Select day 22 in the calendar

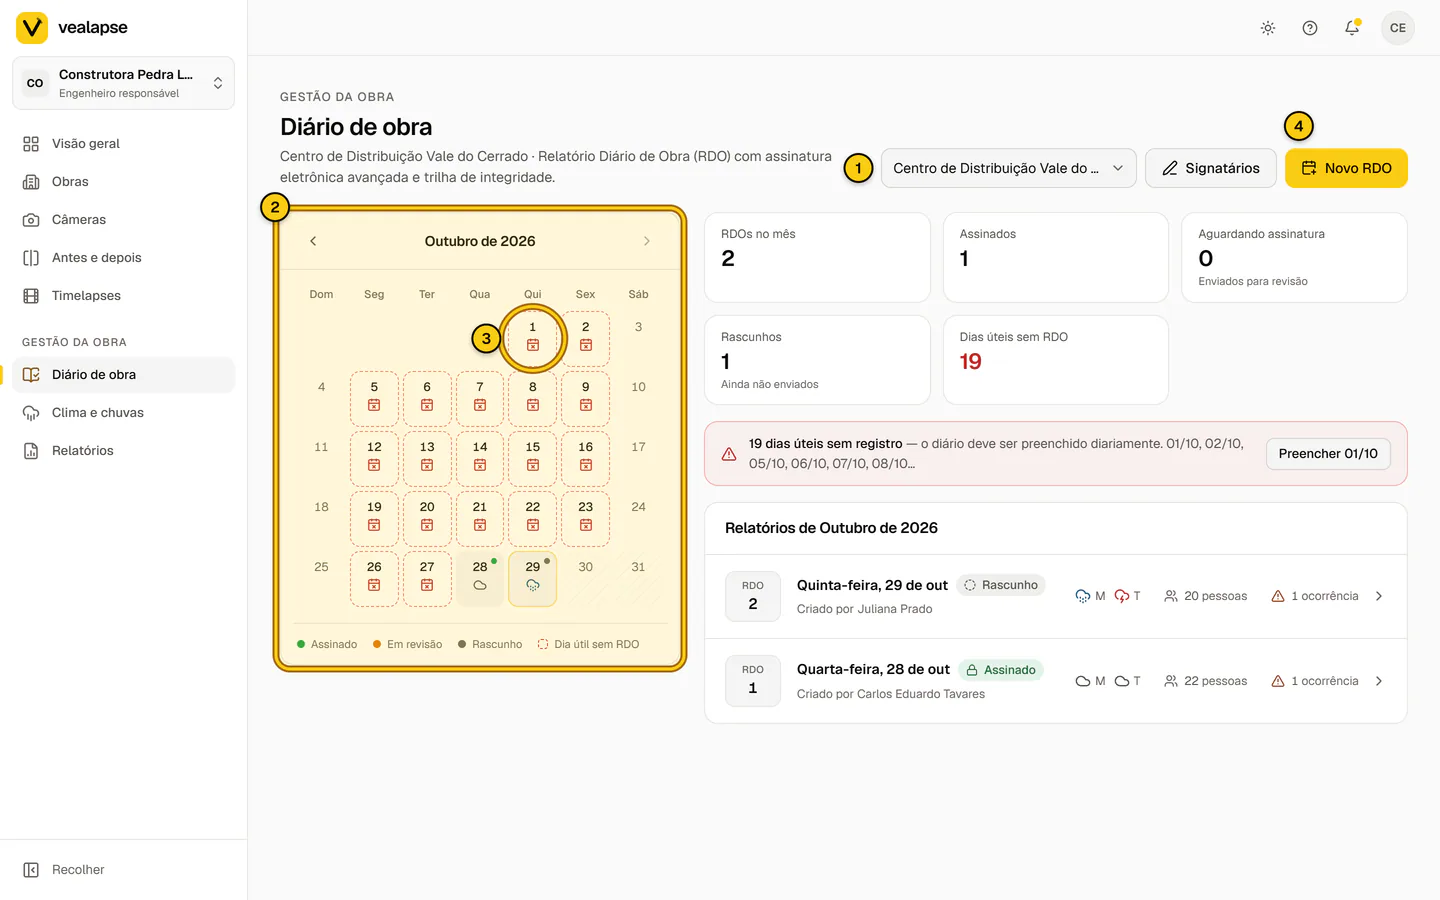tap(533, 518)
